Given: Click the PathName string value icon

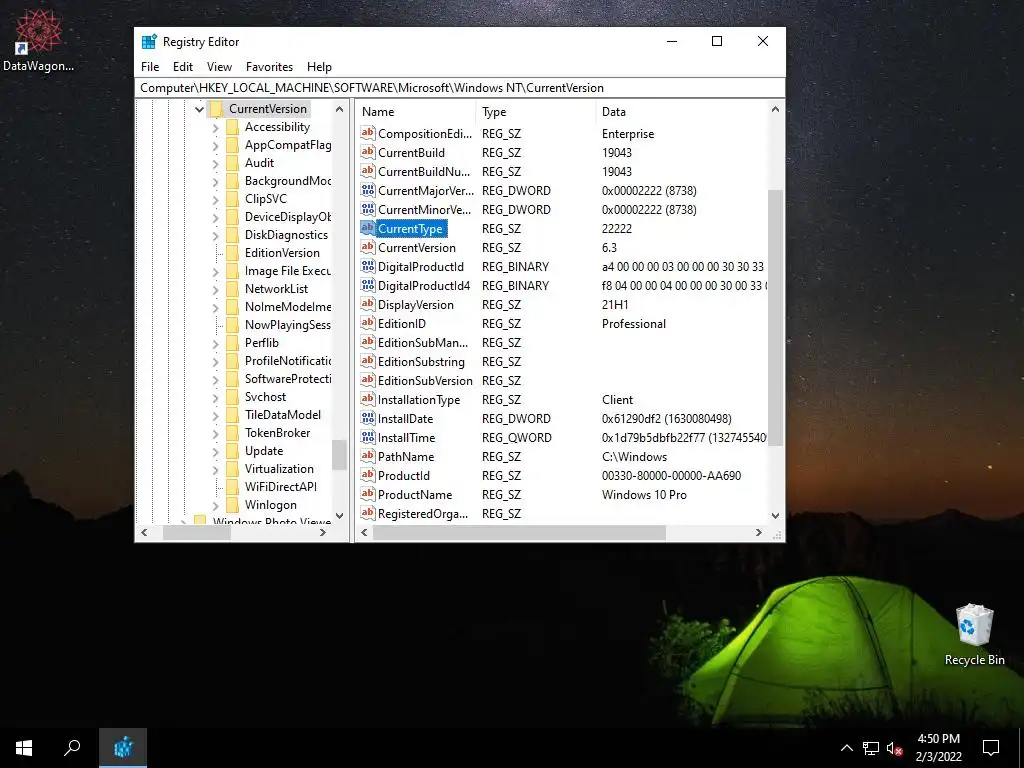Looking at the screenshot, I should tap(368, 456).
